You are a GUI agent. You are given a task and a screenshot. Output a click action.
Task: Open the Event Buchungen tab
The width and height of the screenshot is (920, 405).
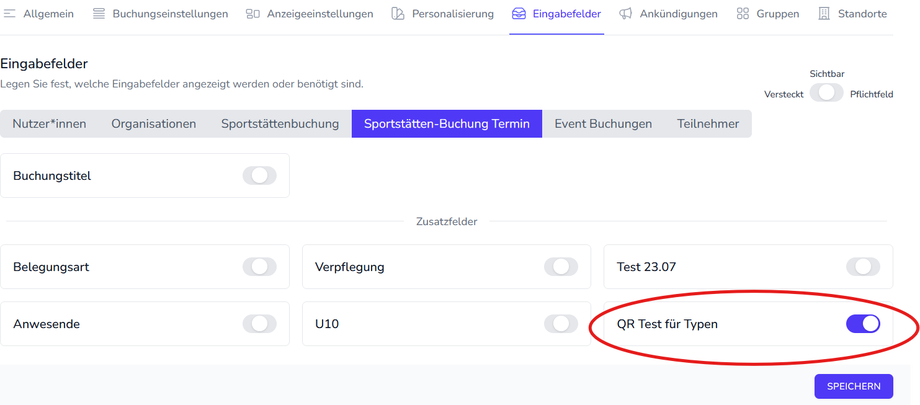pyautogui.click(x=603, y=124)
